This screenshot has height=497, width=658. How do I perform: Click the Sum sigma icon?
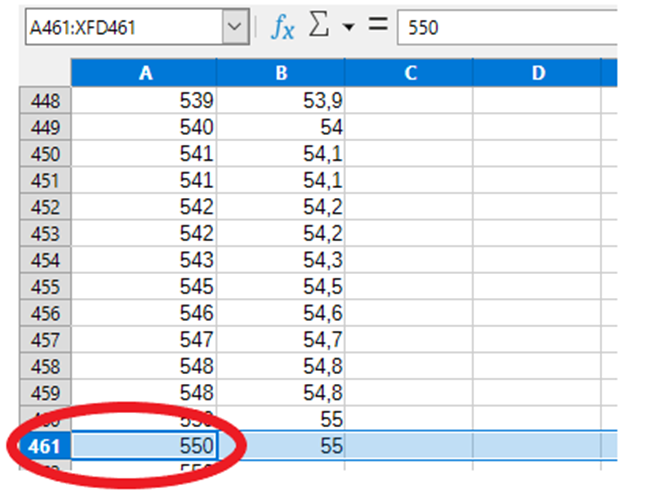pos(319,27)
